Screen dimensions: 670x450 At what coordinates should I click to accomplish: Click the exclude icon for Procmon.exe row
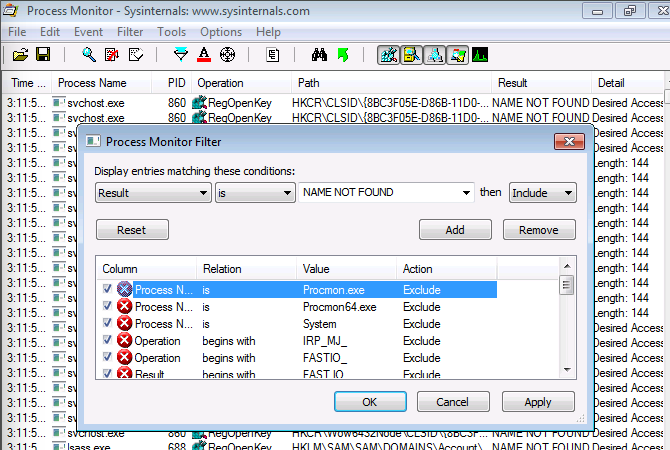[124, 289]
